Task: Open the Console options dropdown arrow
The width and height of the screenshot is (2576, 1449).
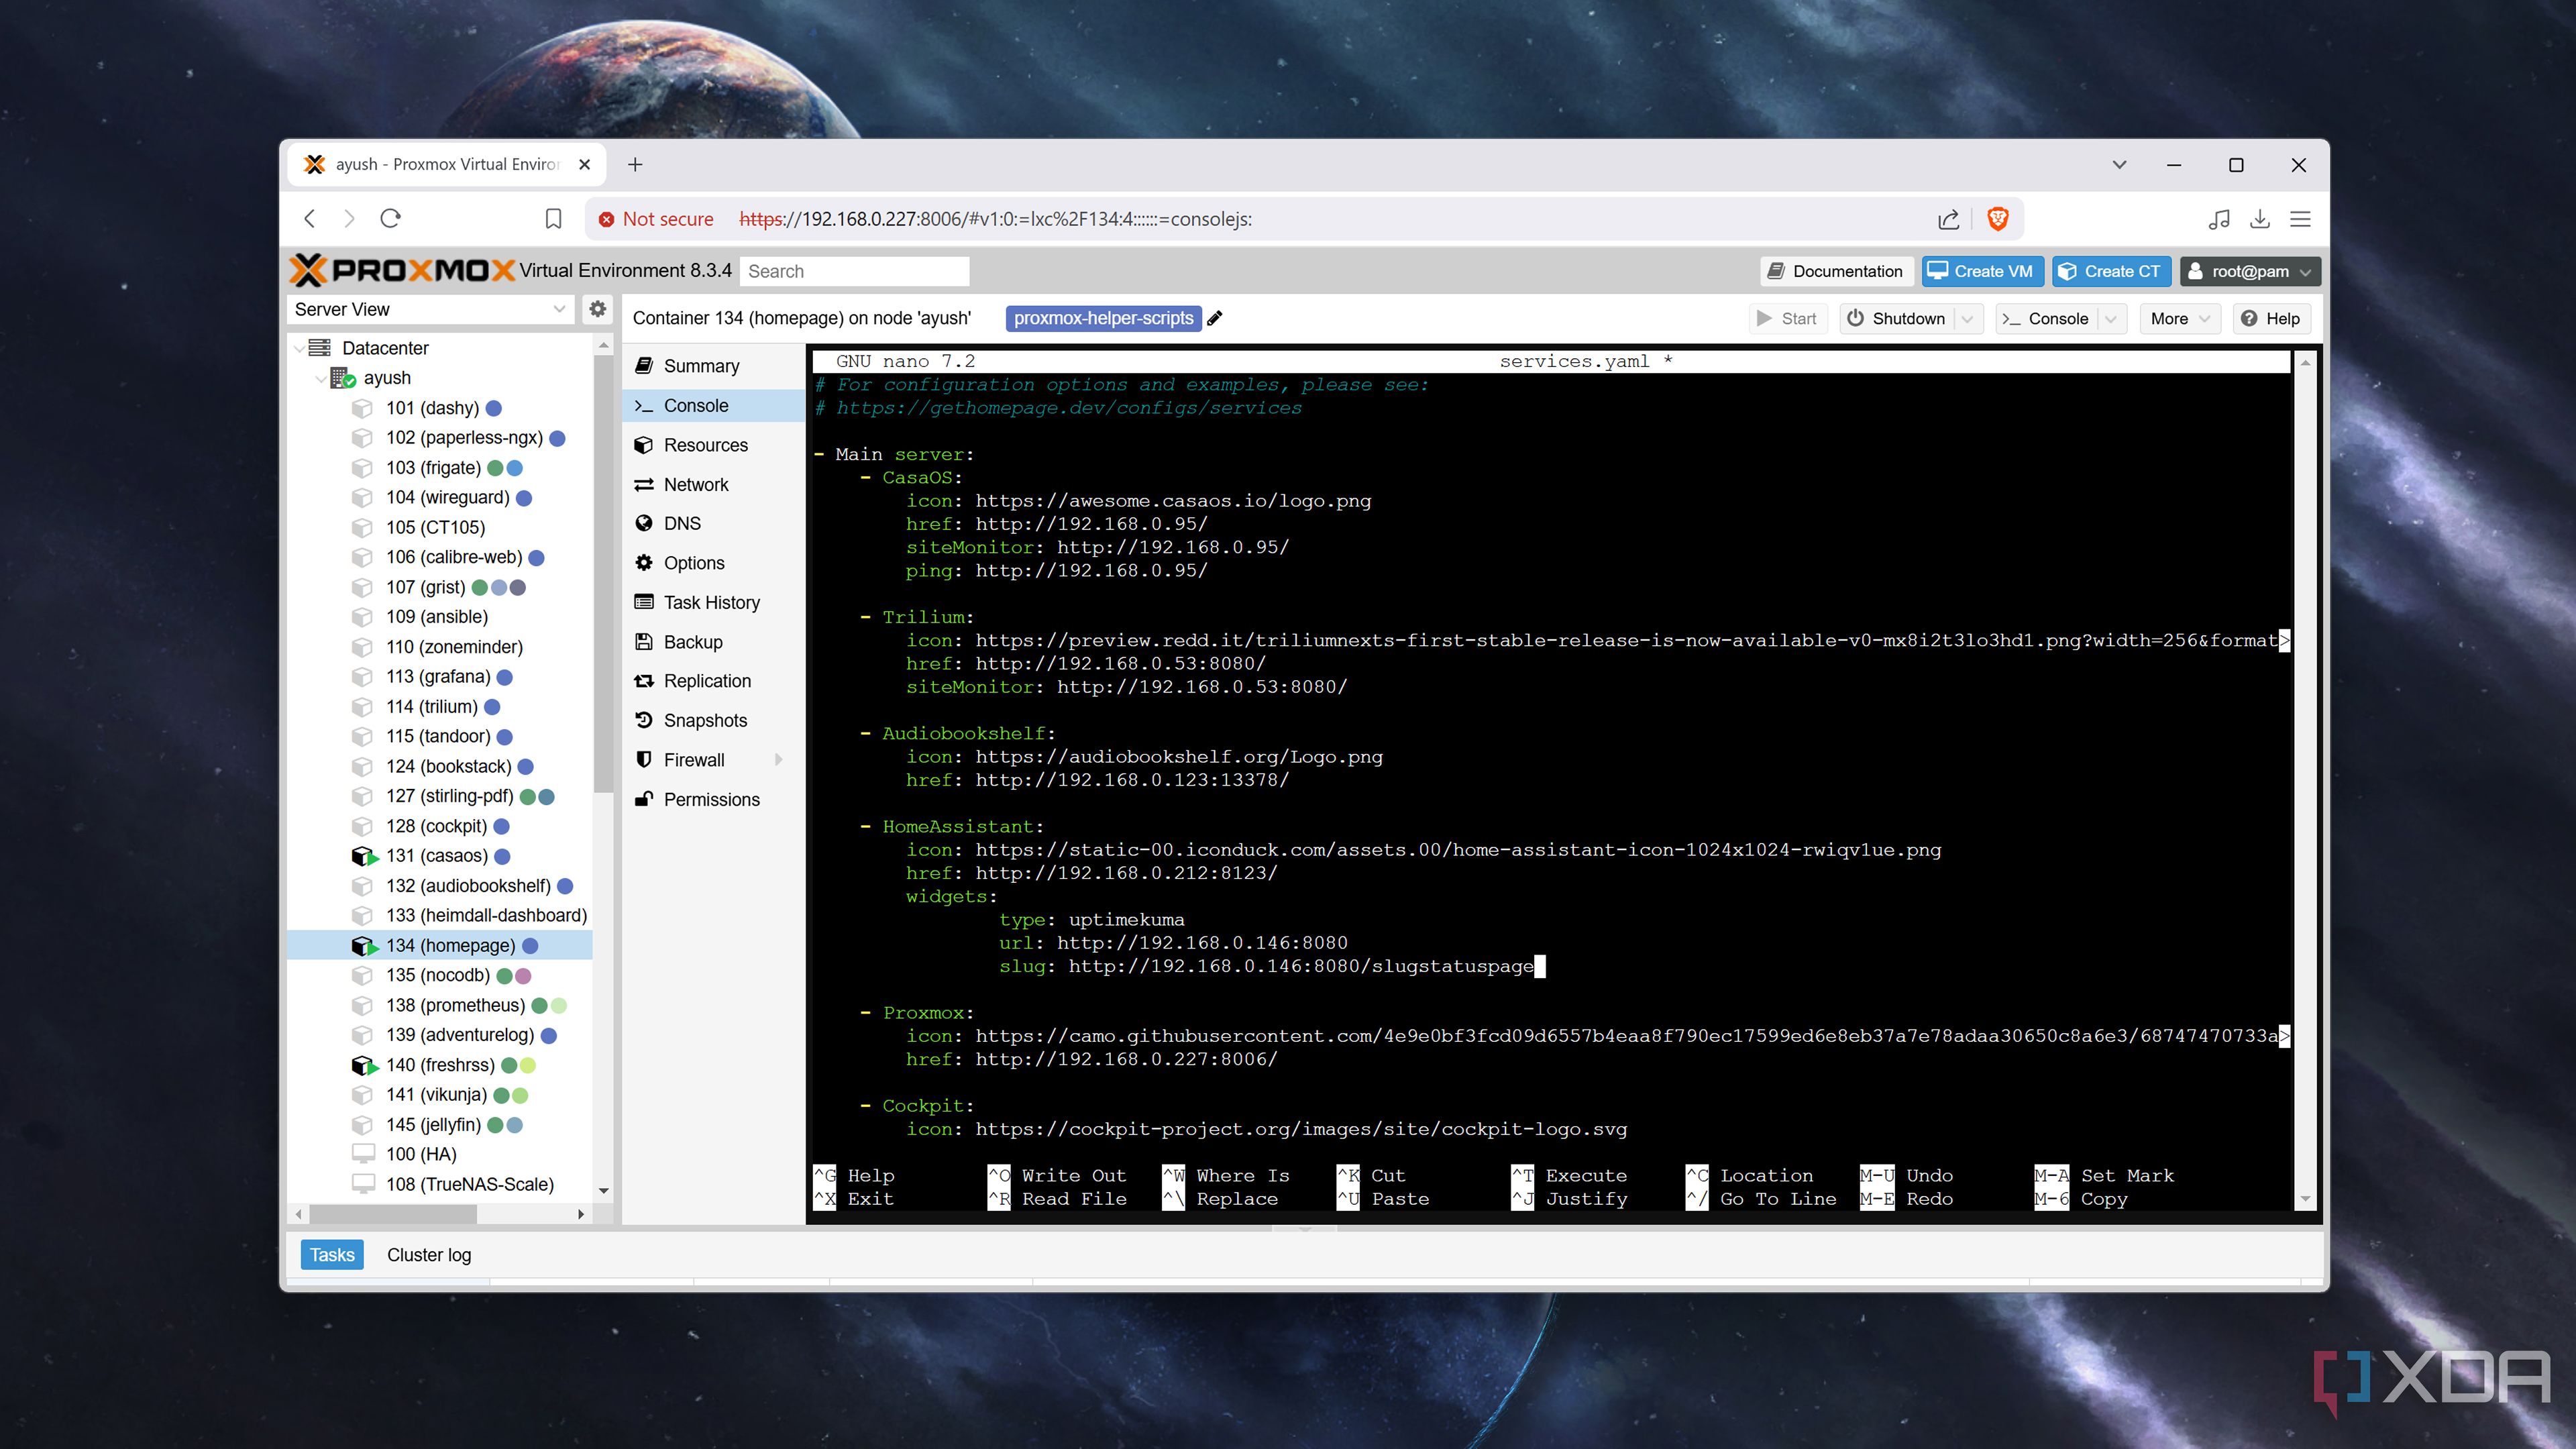Action: pos(2111,319)
